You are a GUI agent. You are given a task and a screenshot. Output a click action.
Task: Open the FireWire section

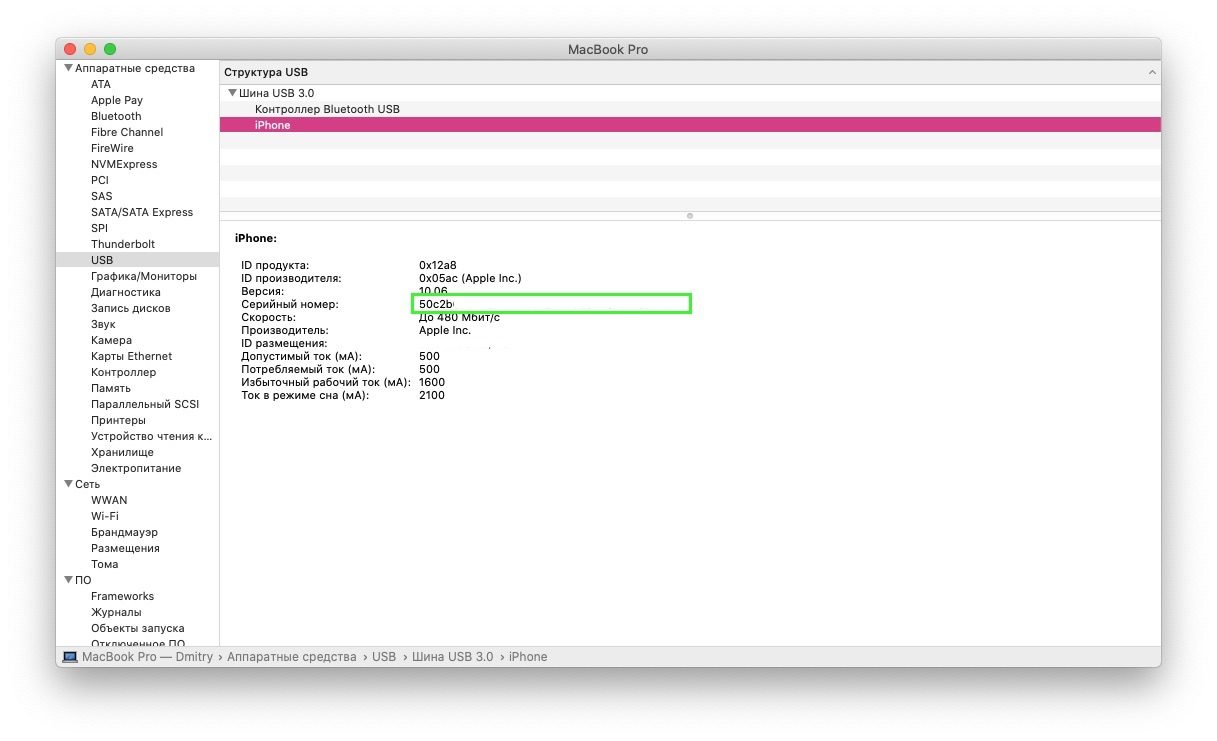(112, 148)
